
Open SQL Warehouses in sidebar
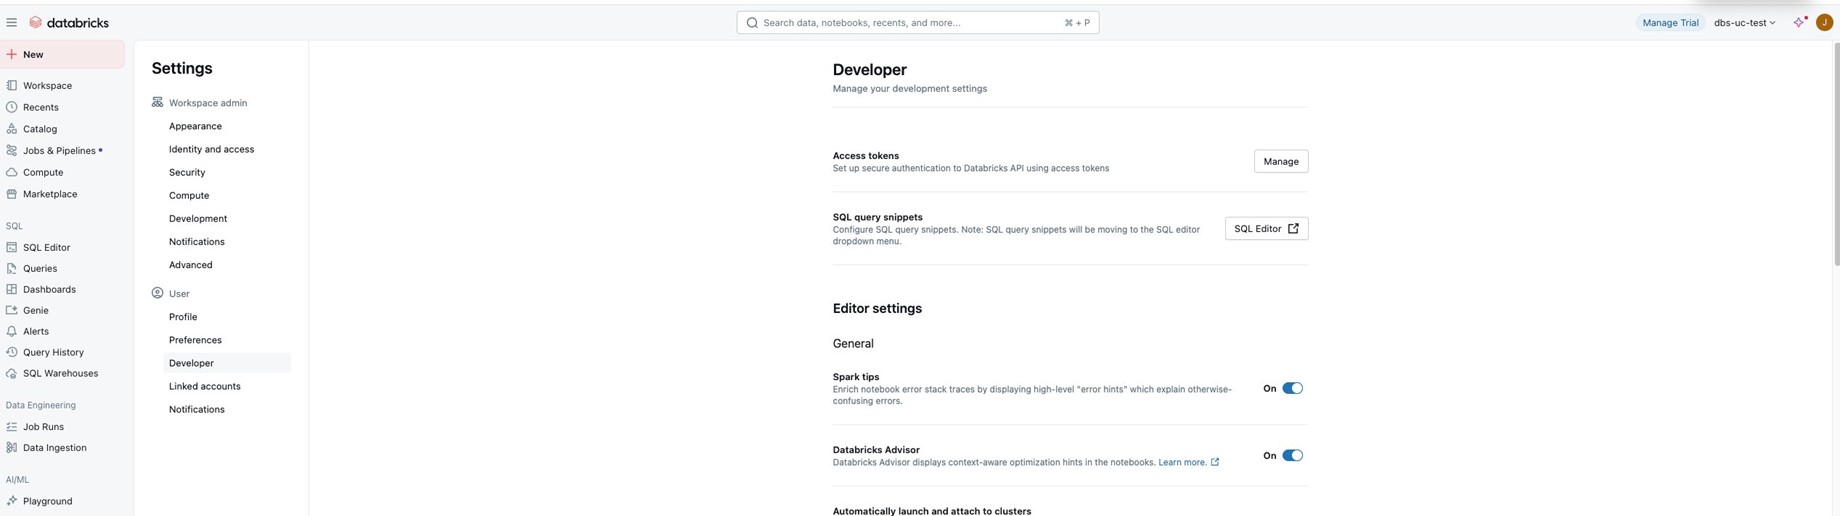[x=60, y=373]
